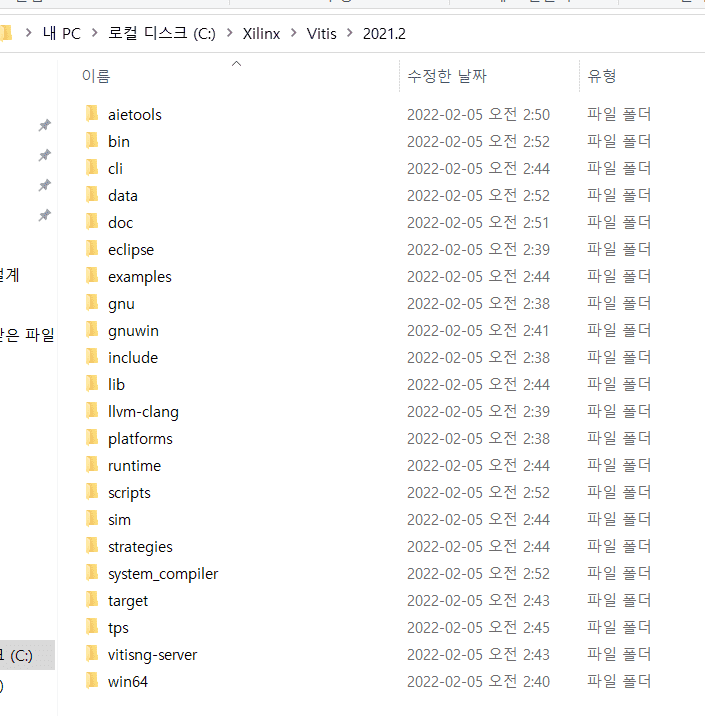
Task: Select the llvm-clang folder name
Action: click(143, 411)
